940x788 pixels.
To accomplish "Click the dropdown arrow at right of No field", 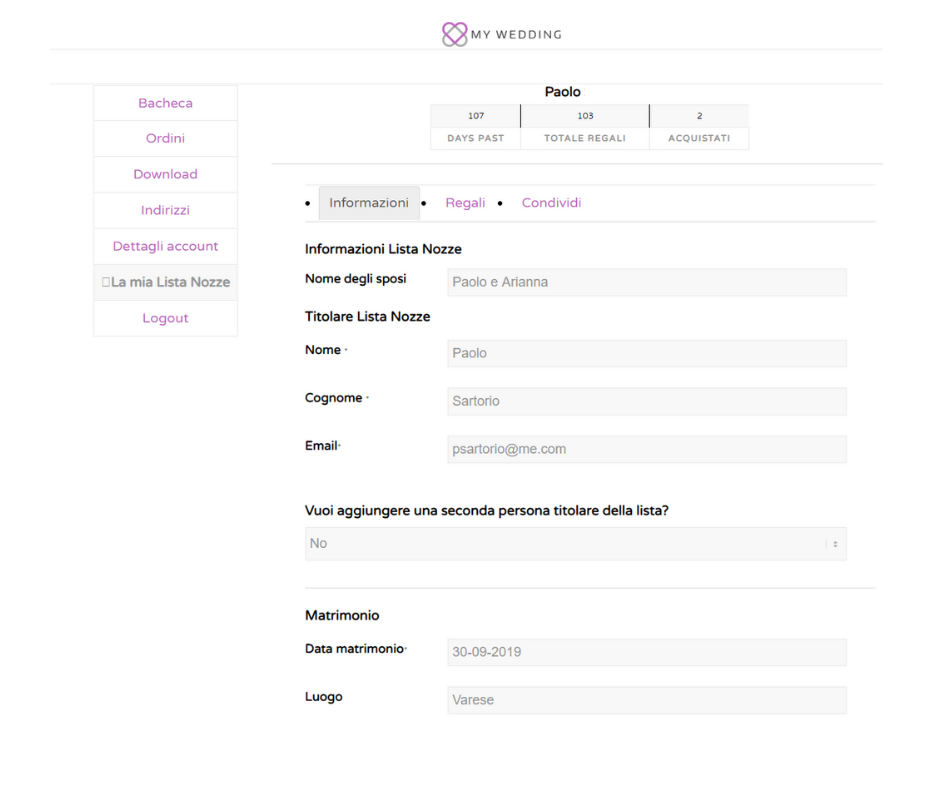I will coord(835,544).
